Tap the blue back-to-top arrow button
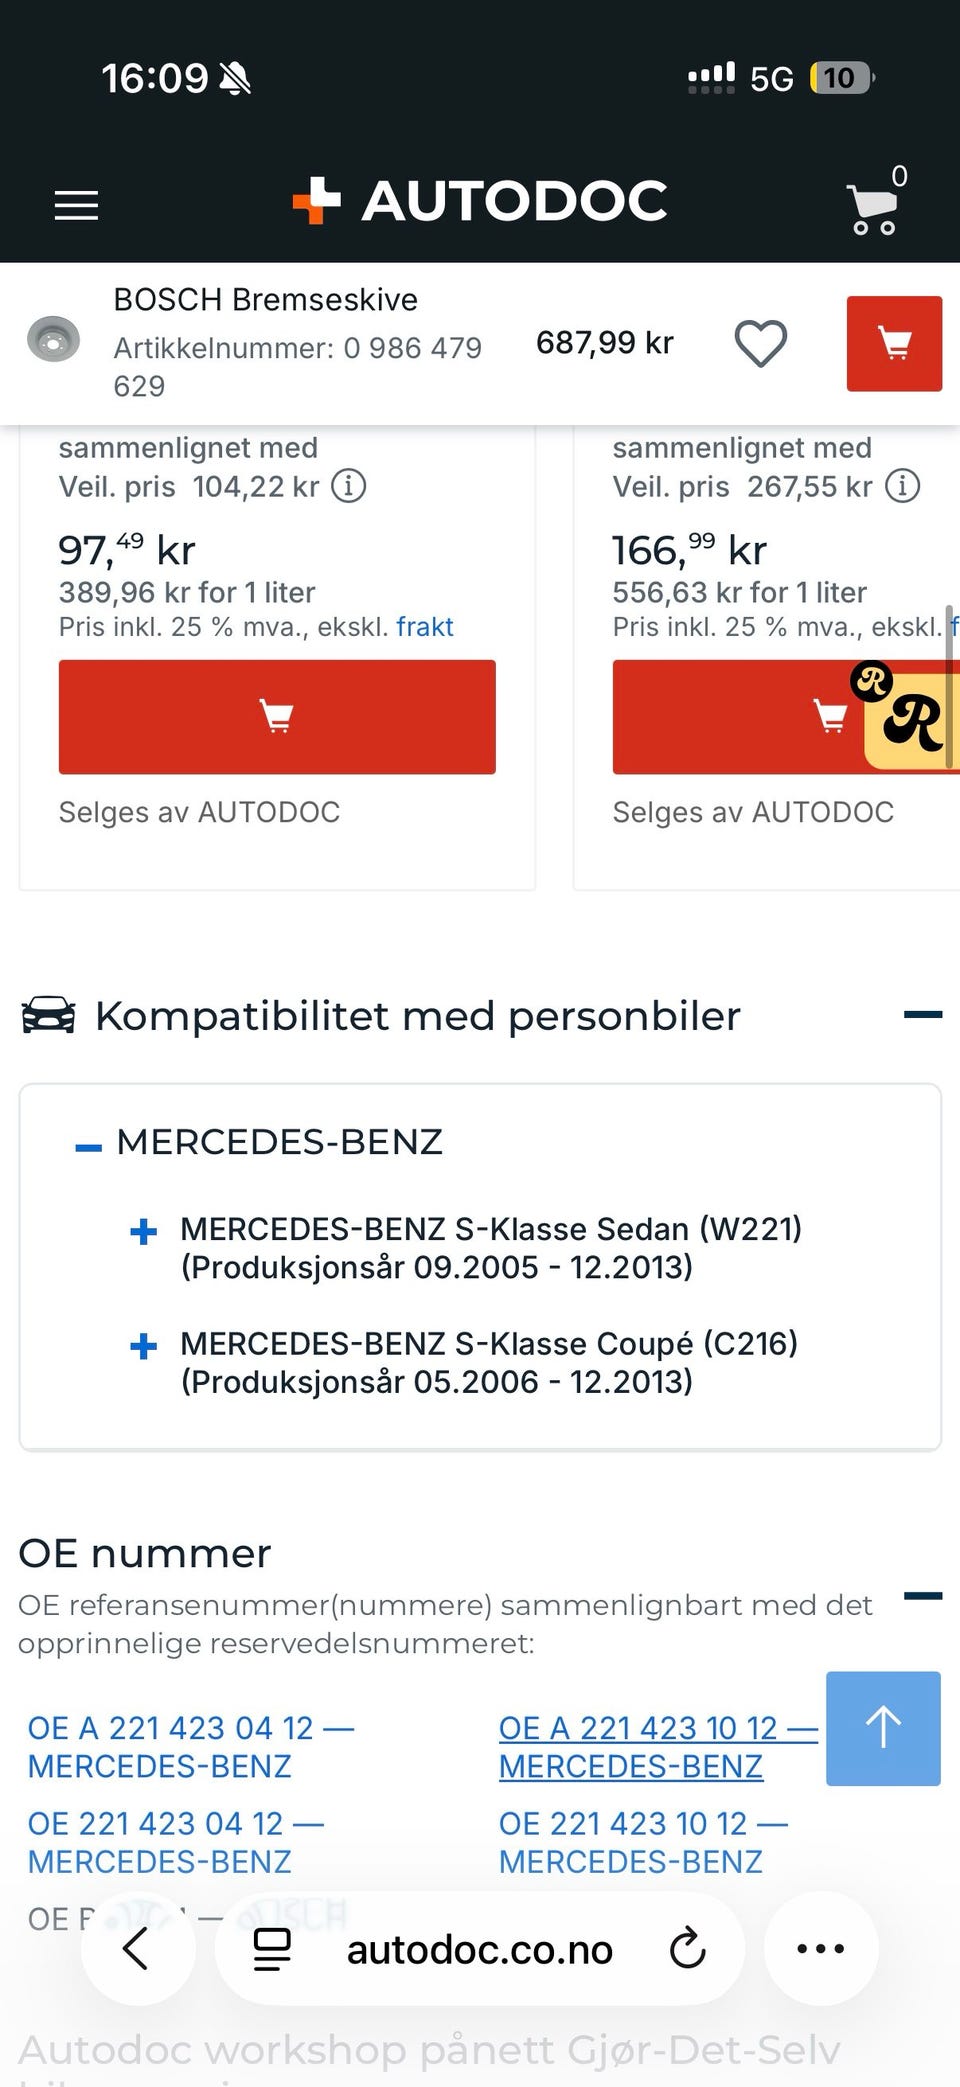 pyautogui.click(x=883, y=1728)
